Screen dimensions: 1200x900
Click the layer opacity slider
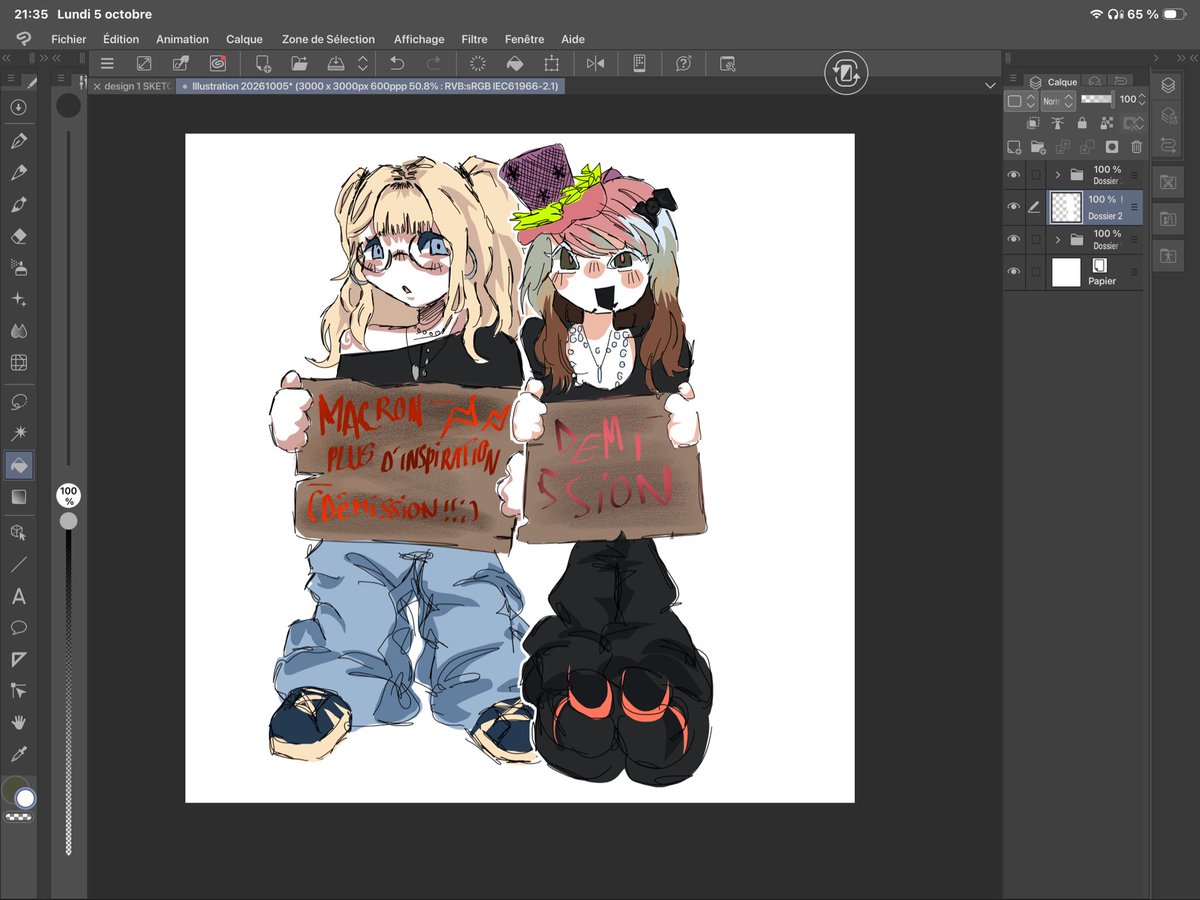click(x=1097, y=100)
